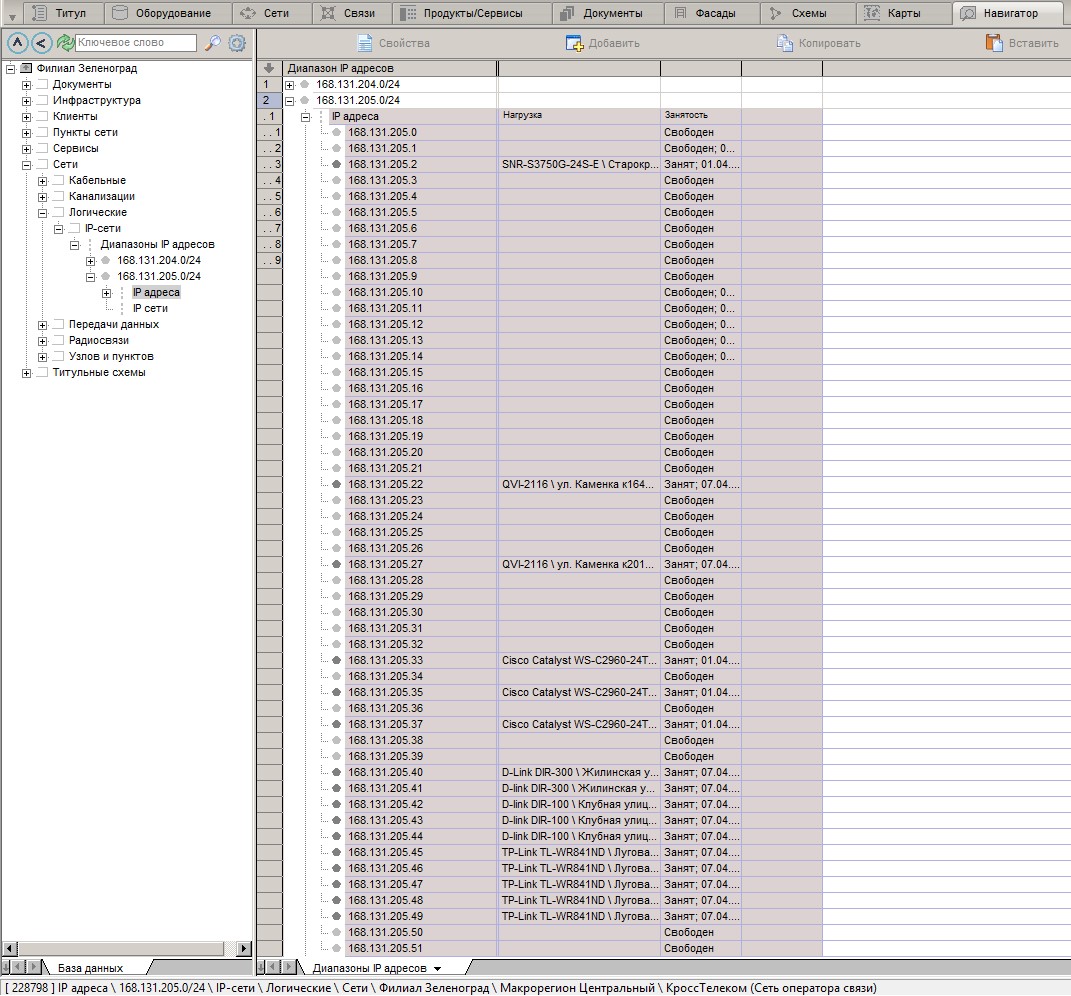Click the Добавить toolbar button
The image size is (1071, 996).
[x=602, y=43]
